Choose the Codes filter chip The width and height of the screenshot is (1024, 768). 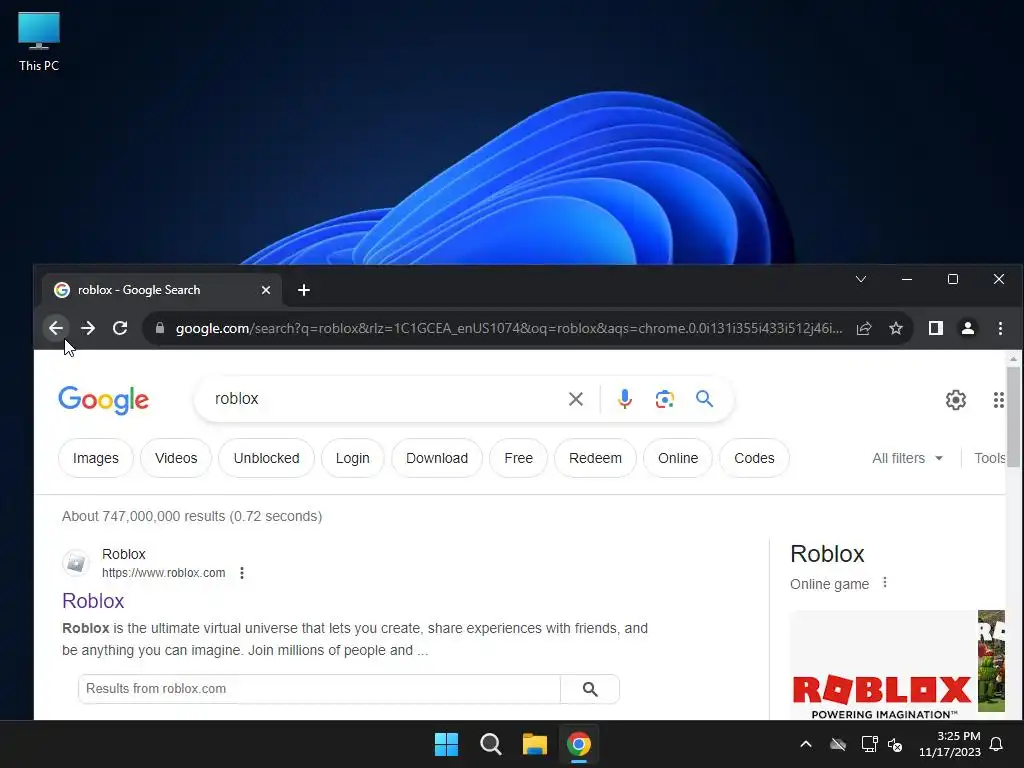point(754,458)
